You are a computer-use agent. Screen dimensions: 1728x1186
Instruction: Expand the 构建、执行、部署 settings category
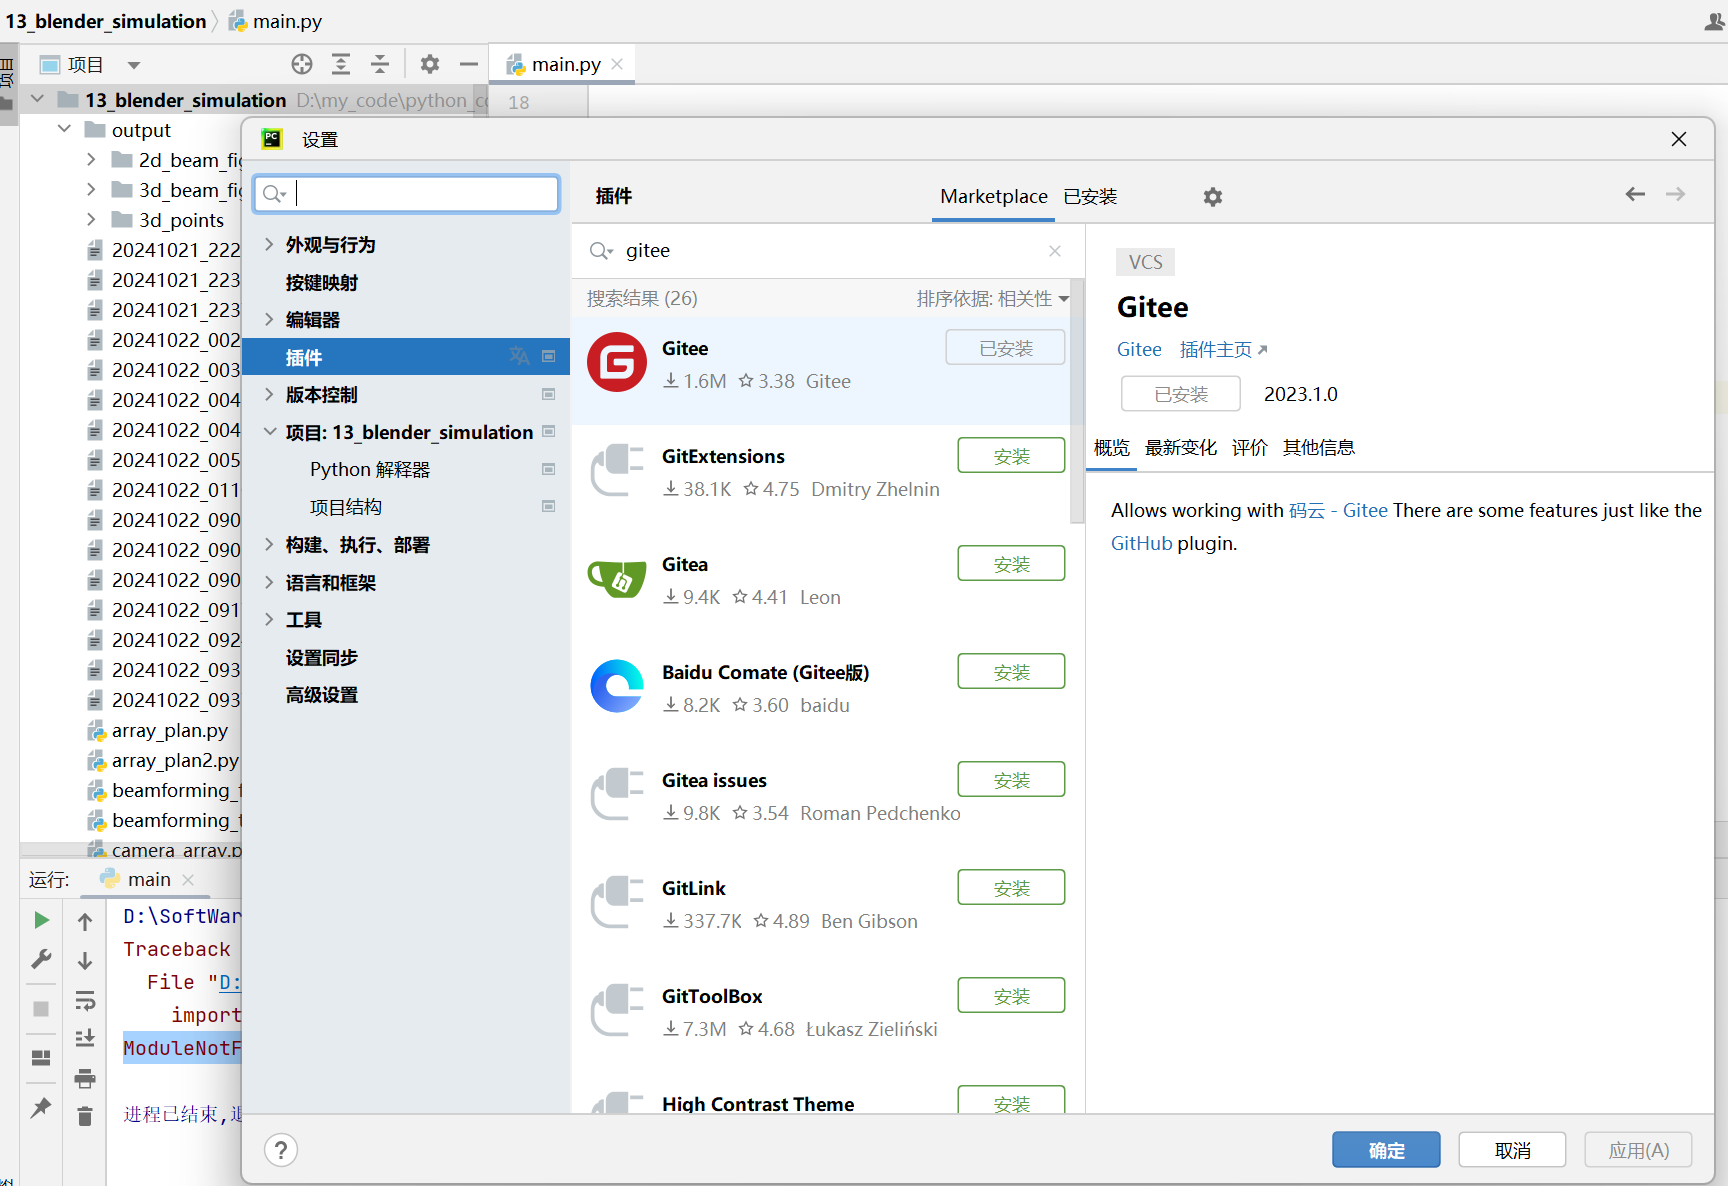tap(269, 544)
